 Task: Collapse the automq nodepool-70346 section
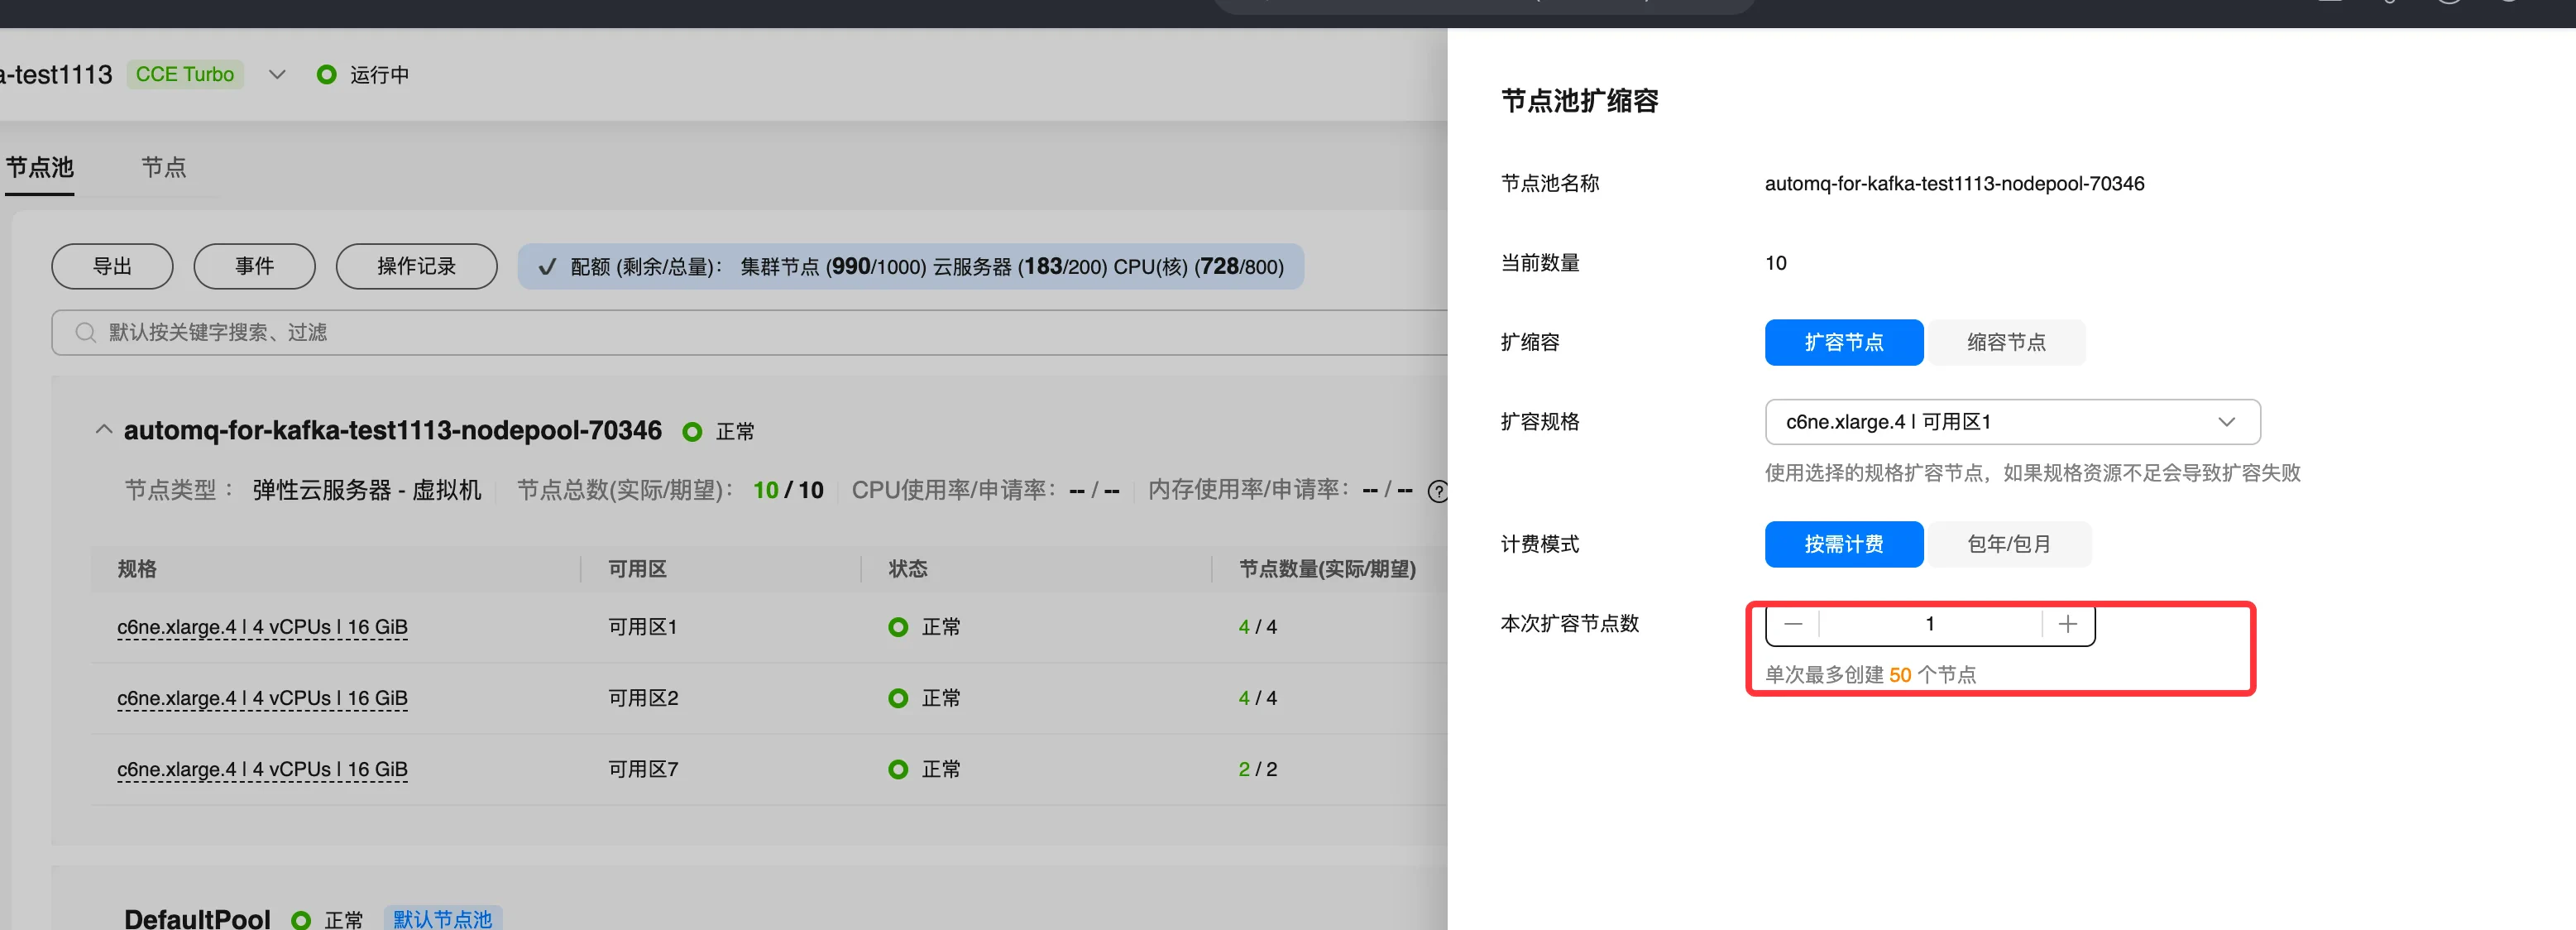point(103,430)
